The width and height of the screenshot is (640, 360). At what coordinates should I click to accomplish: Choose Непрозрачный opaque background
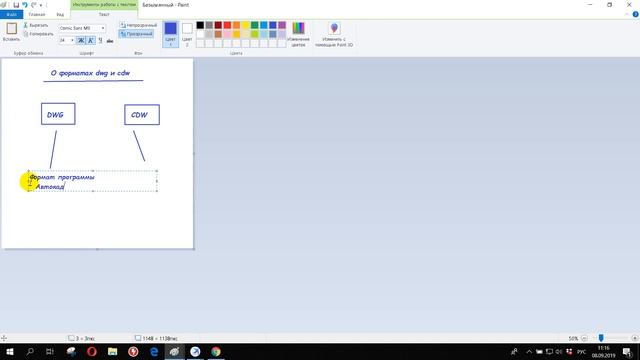pos(138,25)
